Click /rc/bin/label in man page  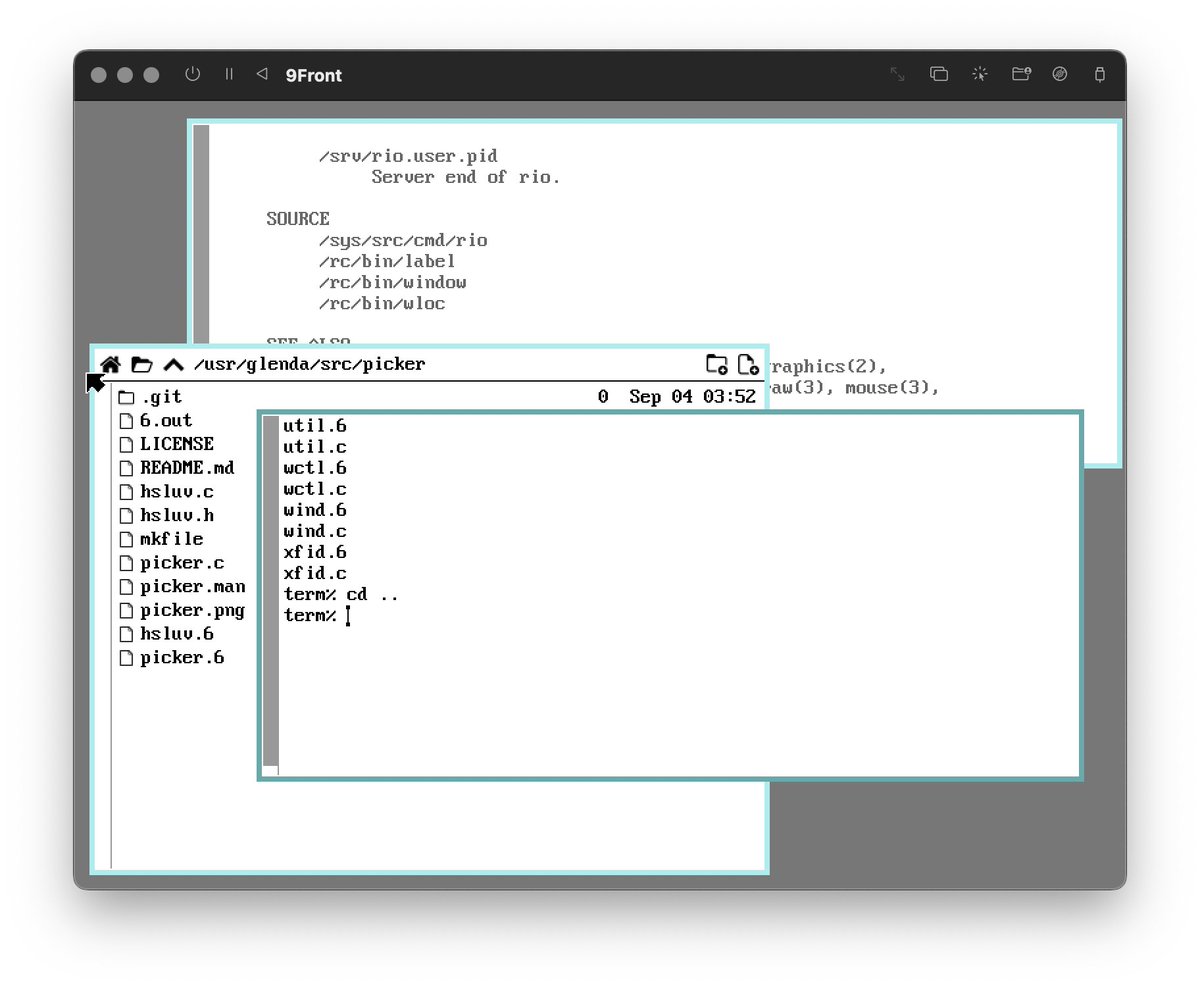click(x=387, y=262)
